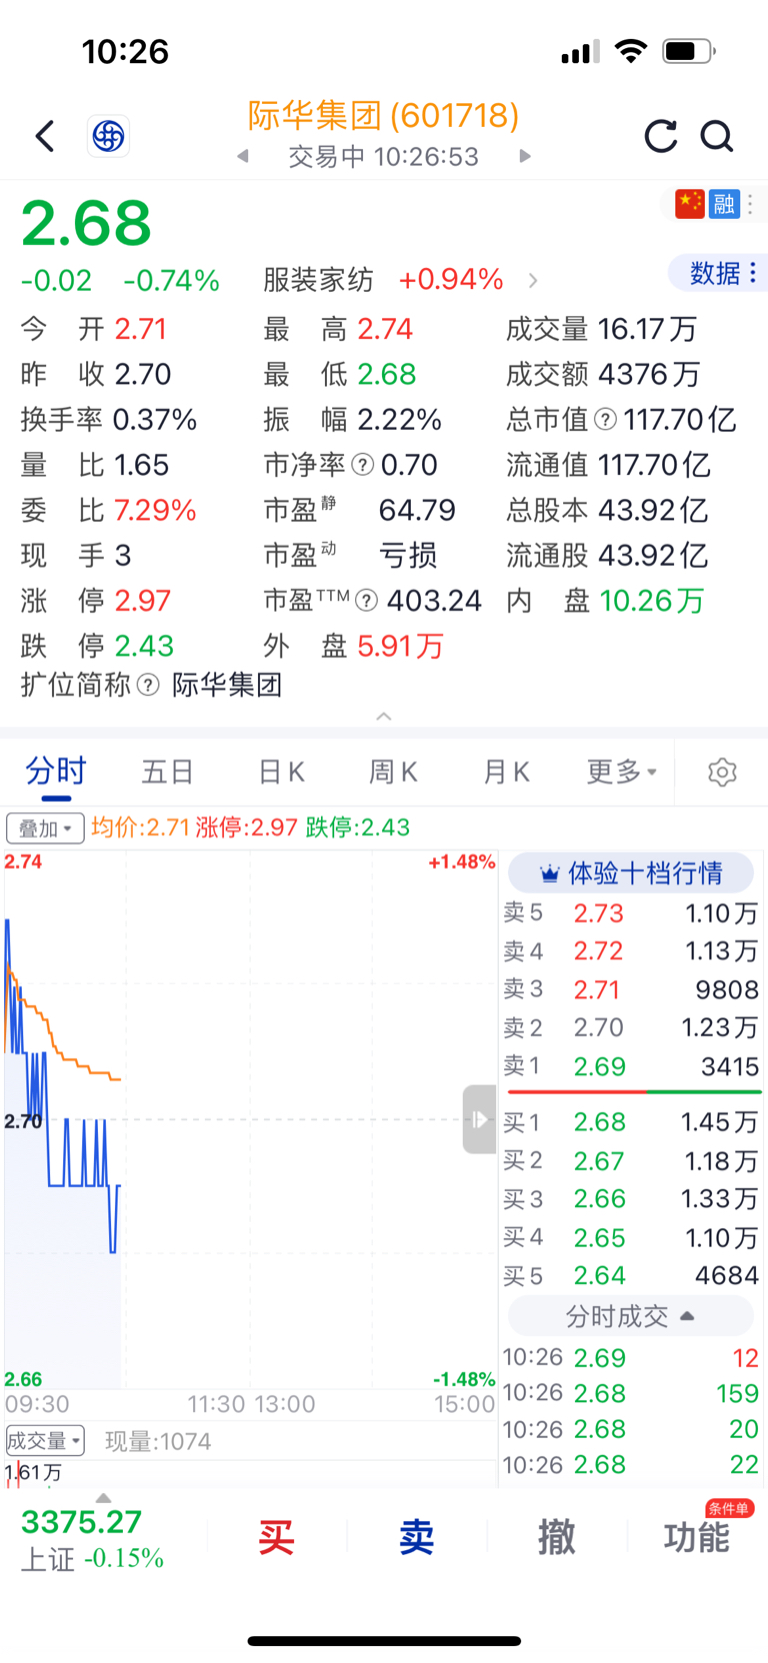
Task: Open the 成交量 indicator dropdown
Action: [45, 1441]
